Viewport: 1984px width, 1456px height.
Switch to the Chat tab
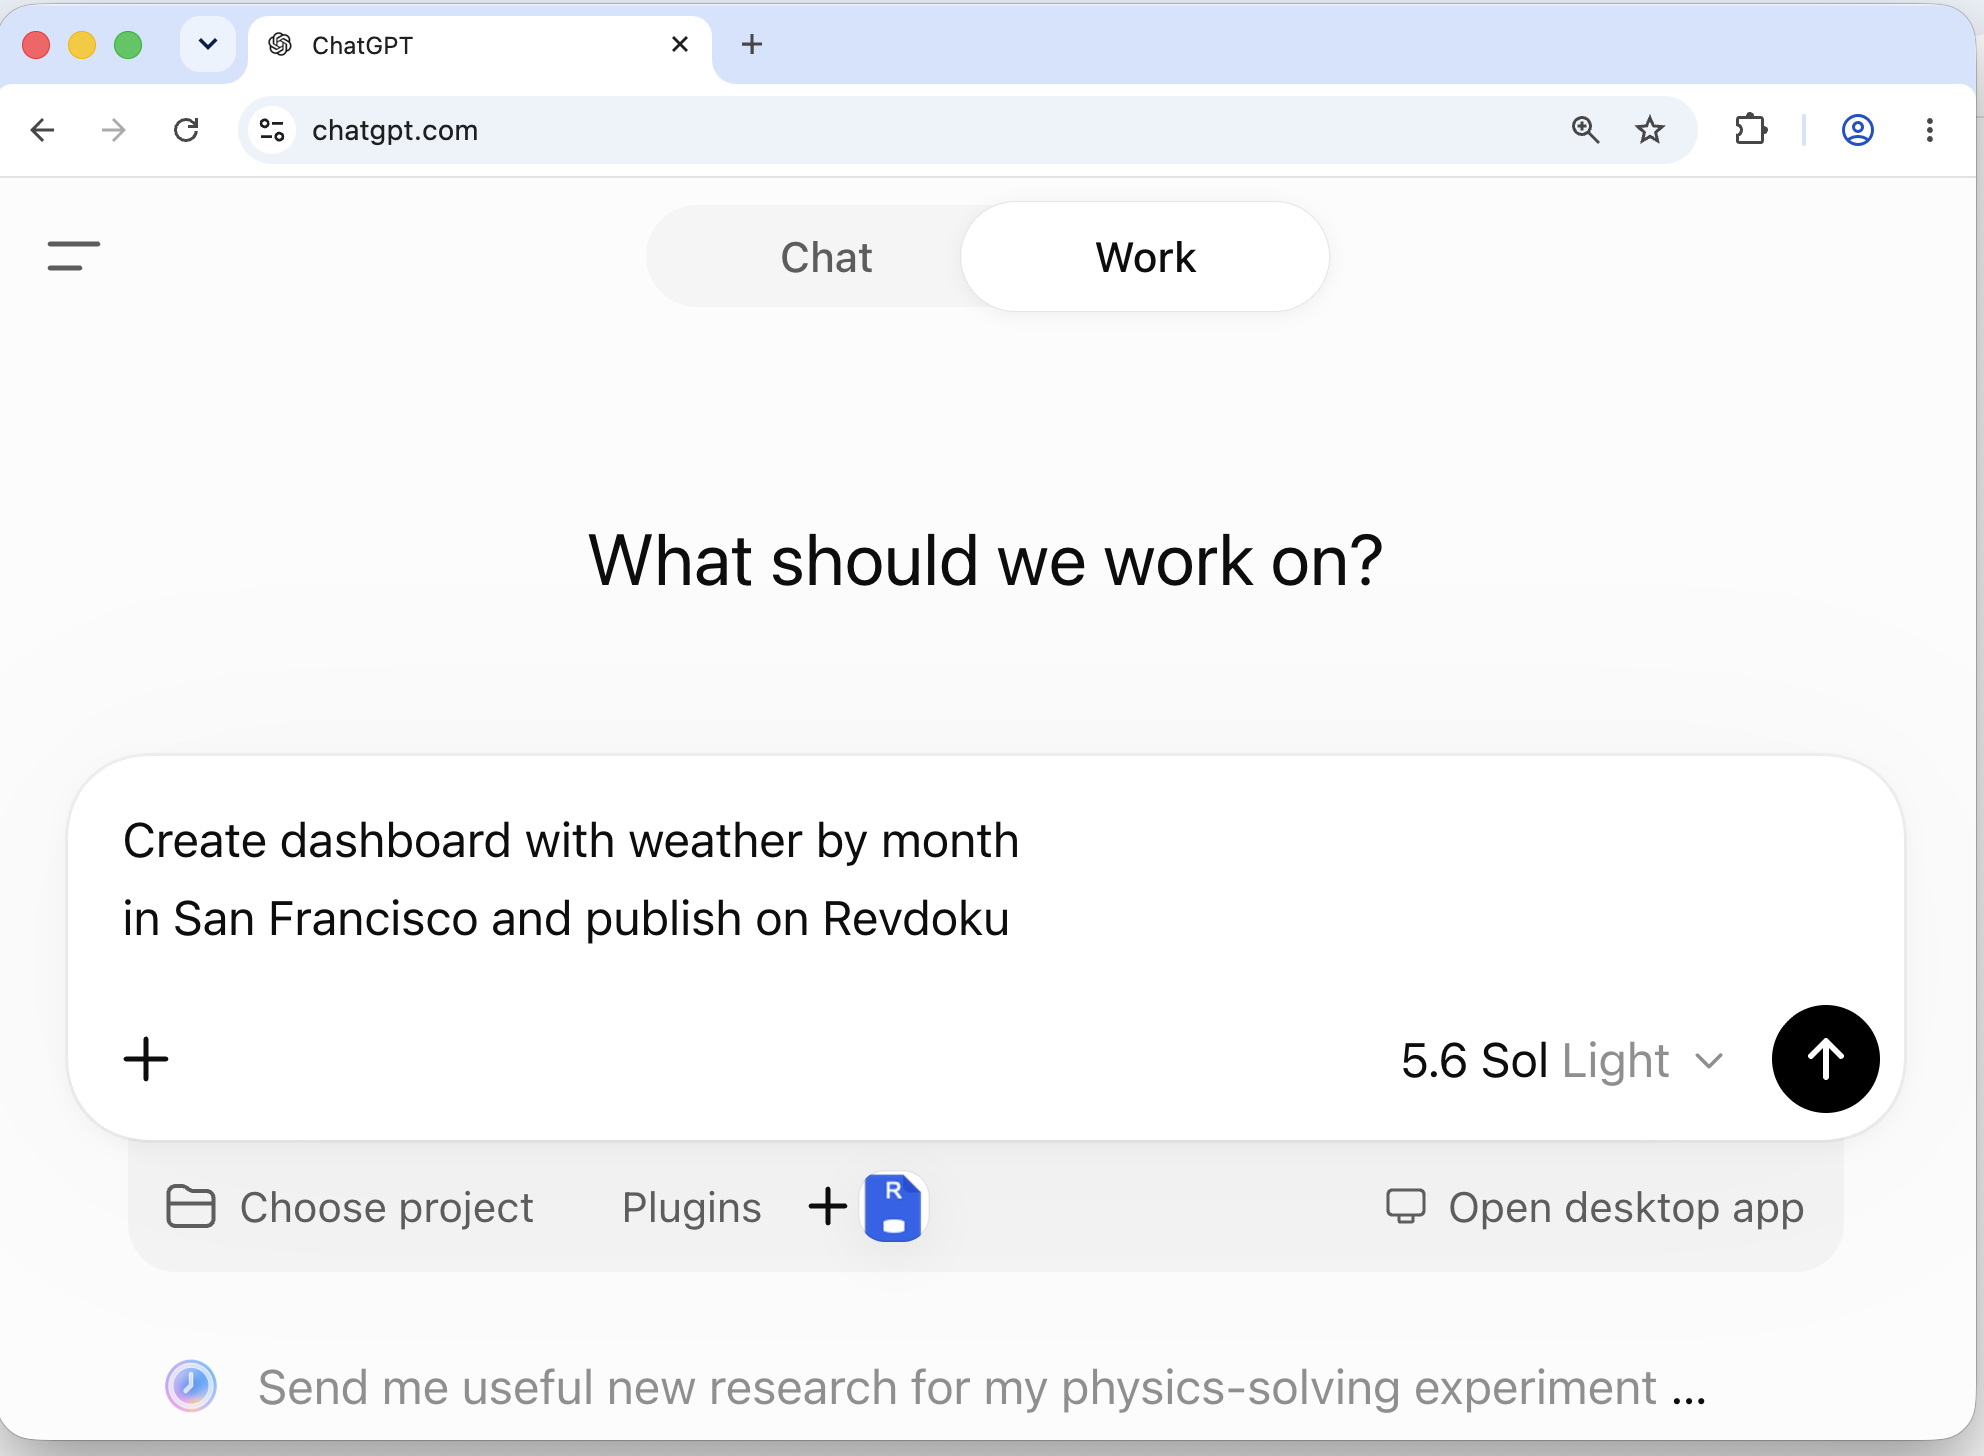[826, 257]
